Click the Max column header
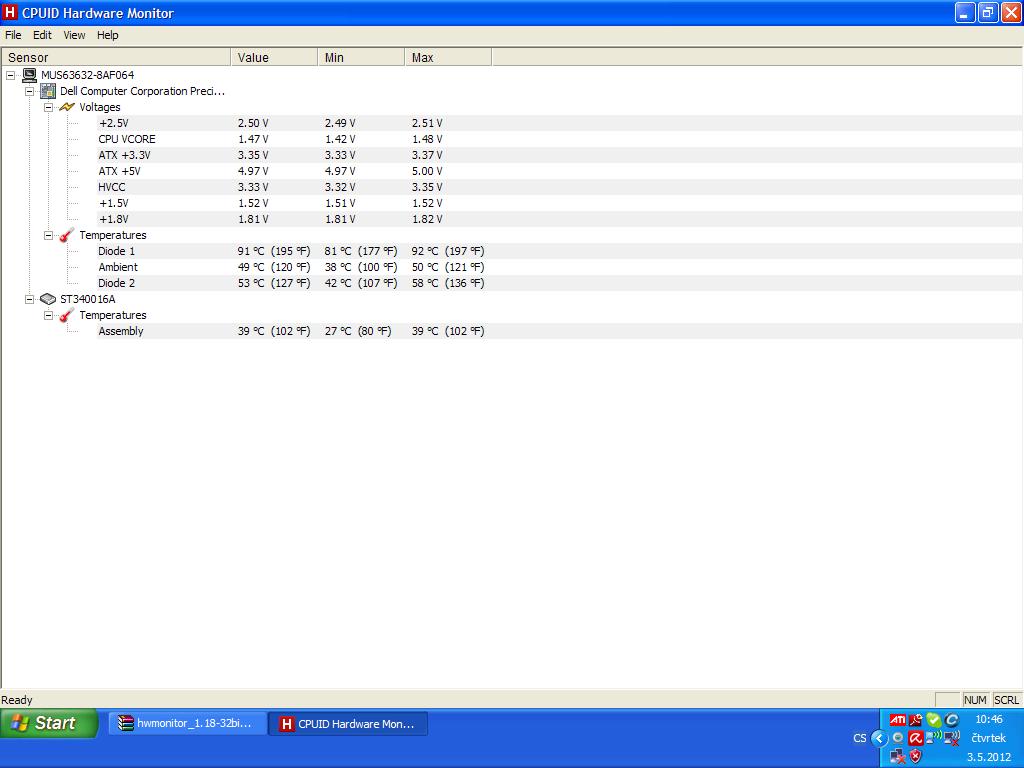This screenshot has height=768, width=1024. coord(448,57)
